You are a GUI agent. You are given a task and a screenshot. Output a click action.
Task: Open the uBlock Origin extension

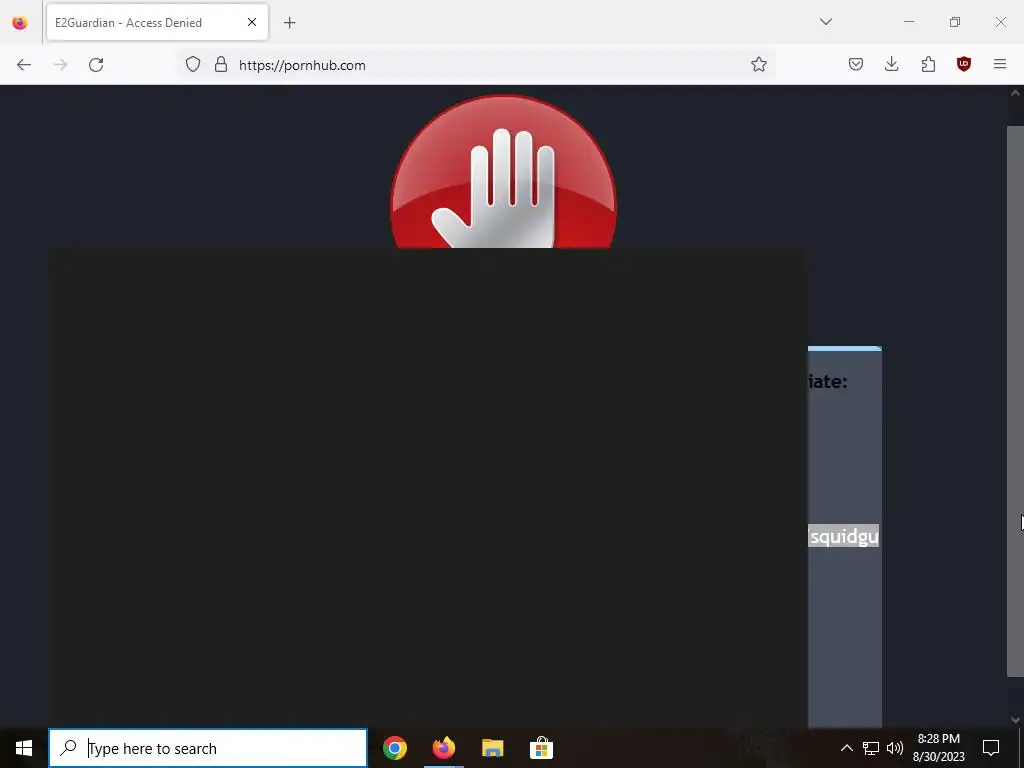pyautogui.click(x=963, y=65)
